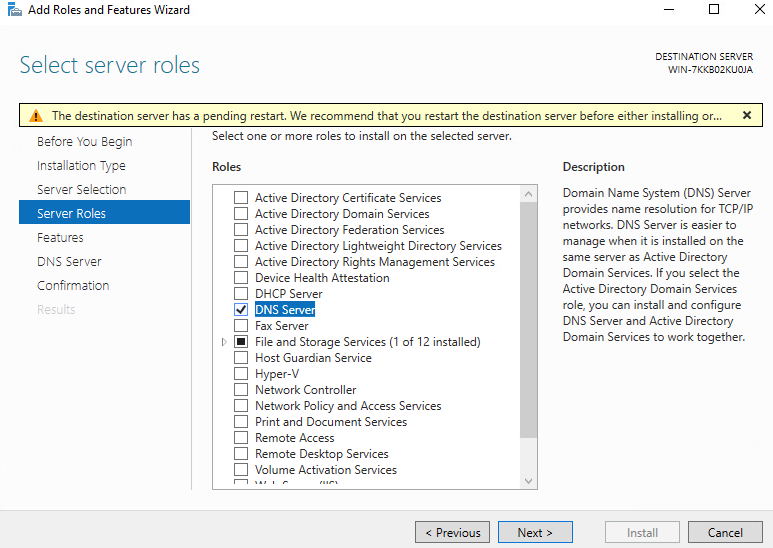The width and height of the screenshot is (773, 548).
Task: Open the Features step
Action: [x=60, y=238]
